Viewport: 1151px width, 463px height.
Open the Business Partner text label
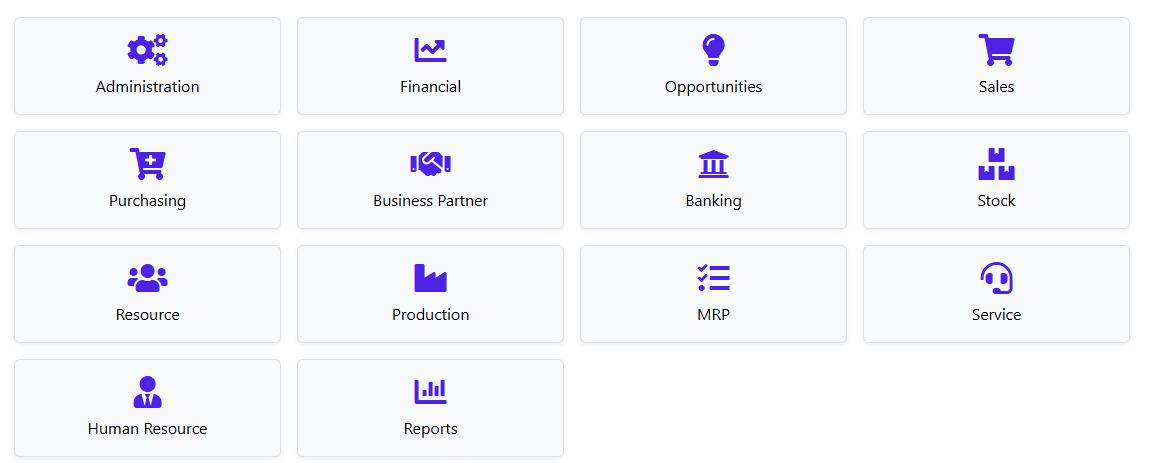point(430,201)
